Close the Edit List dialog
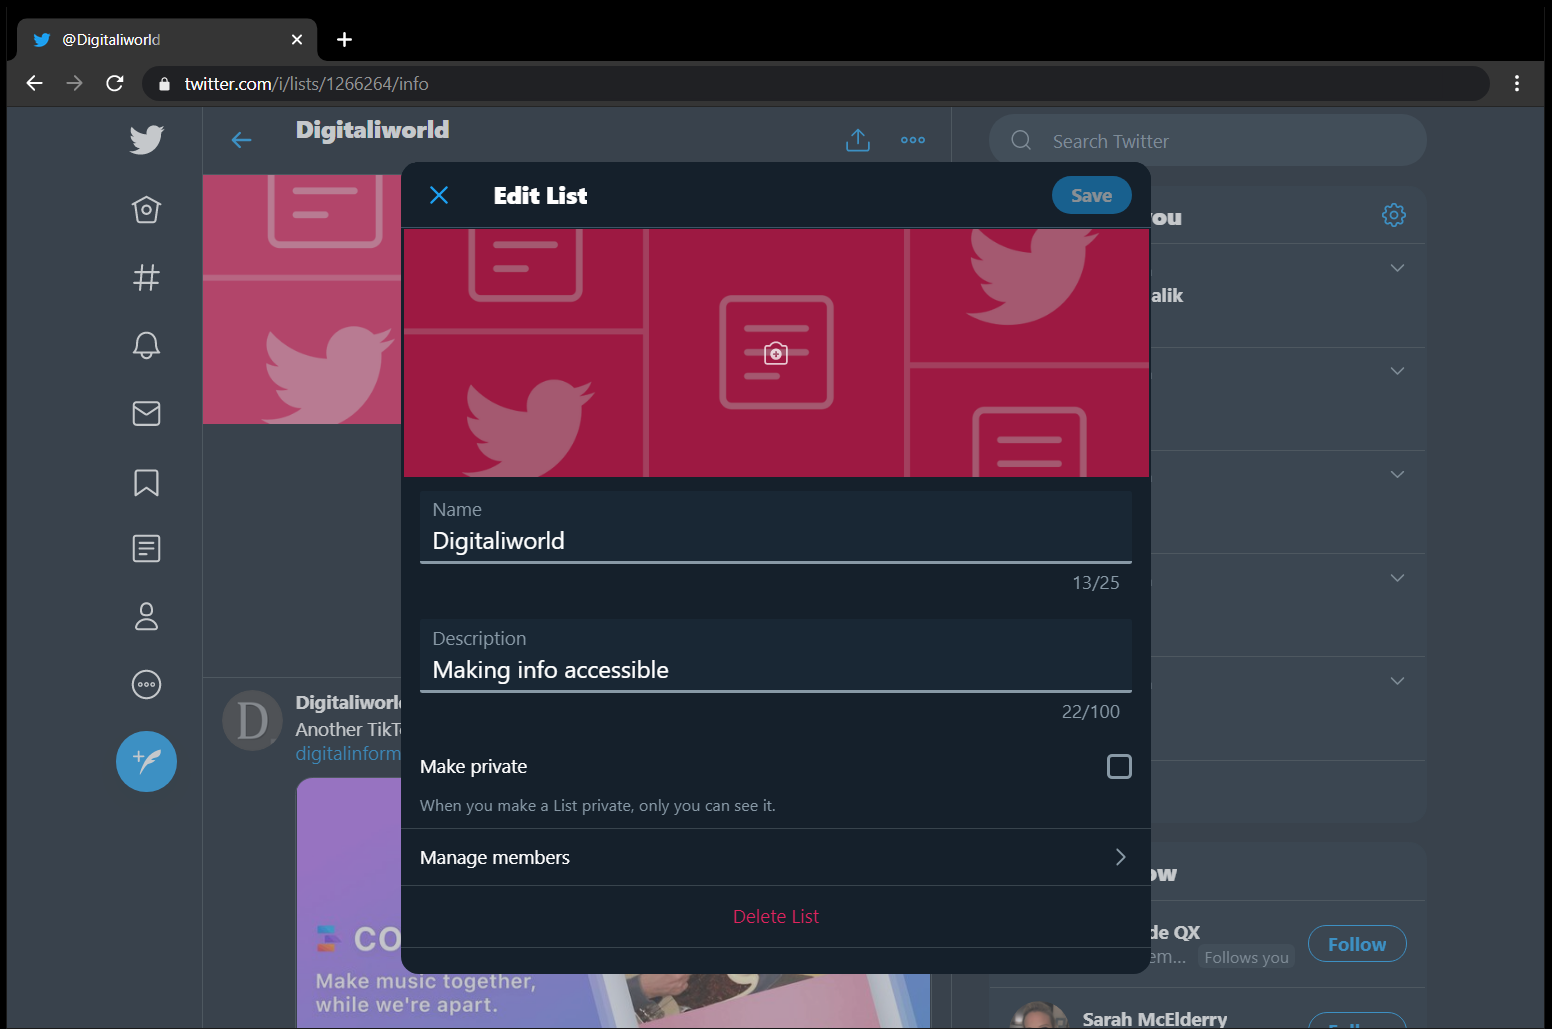Screen dimensions: 1552x1029 (439, 195)
